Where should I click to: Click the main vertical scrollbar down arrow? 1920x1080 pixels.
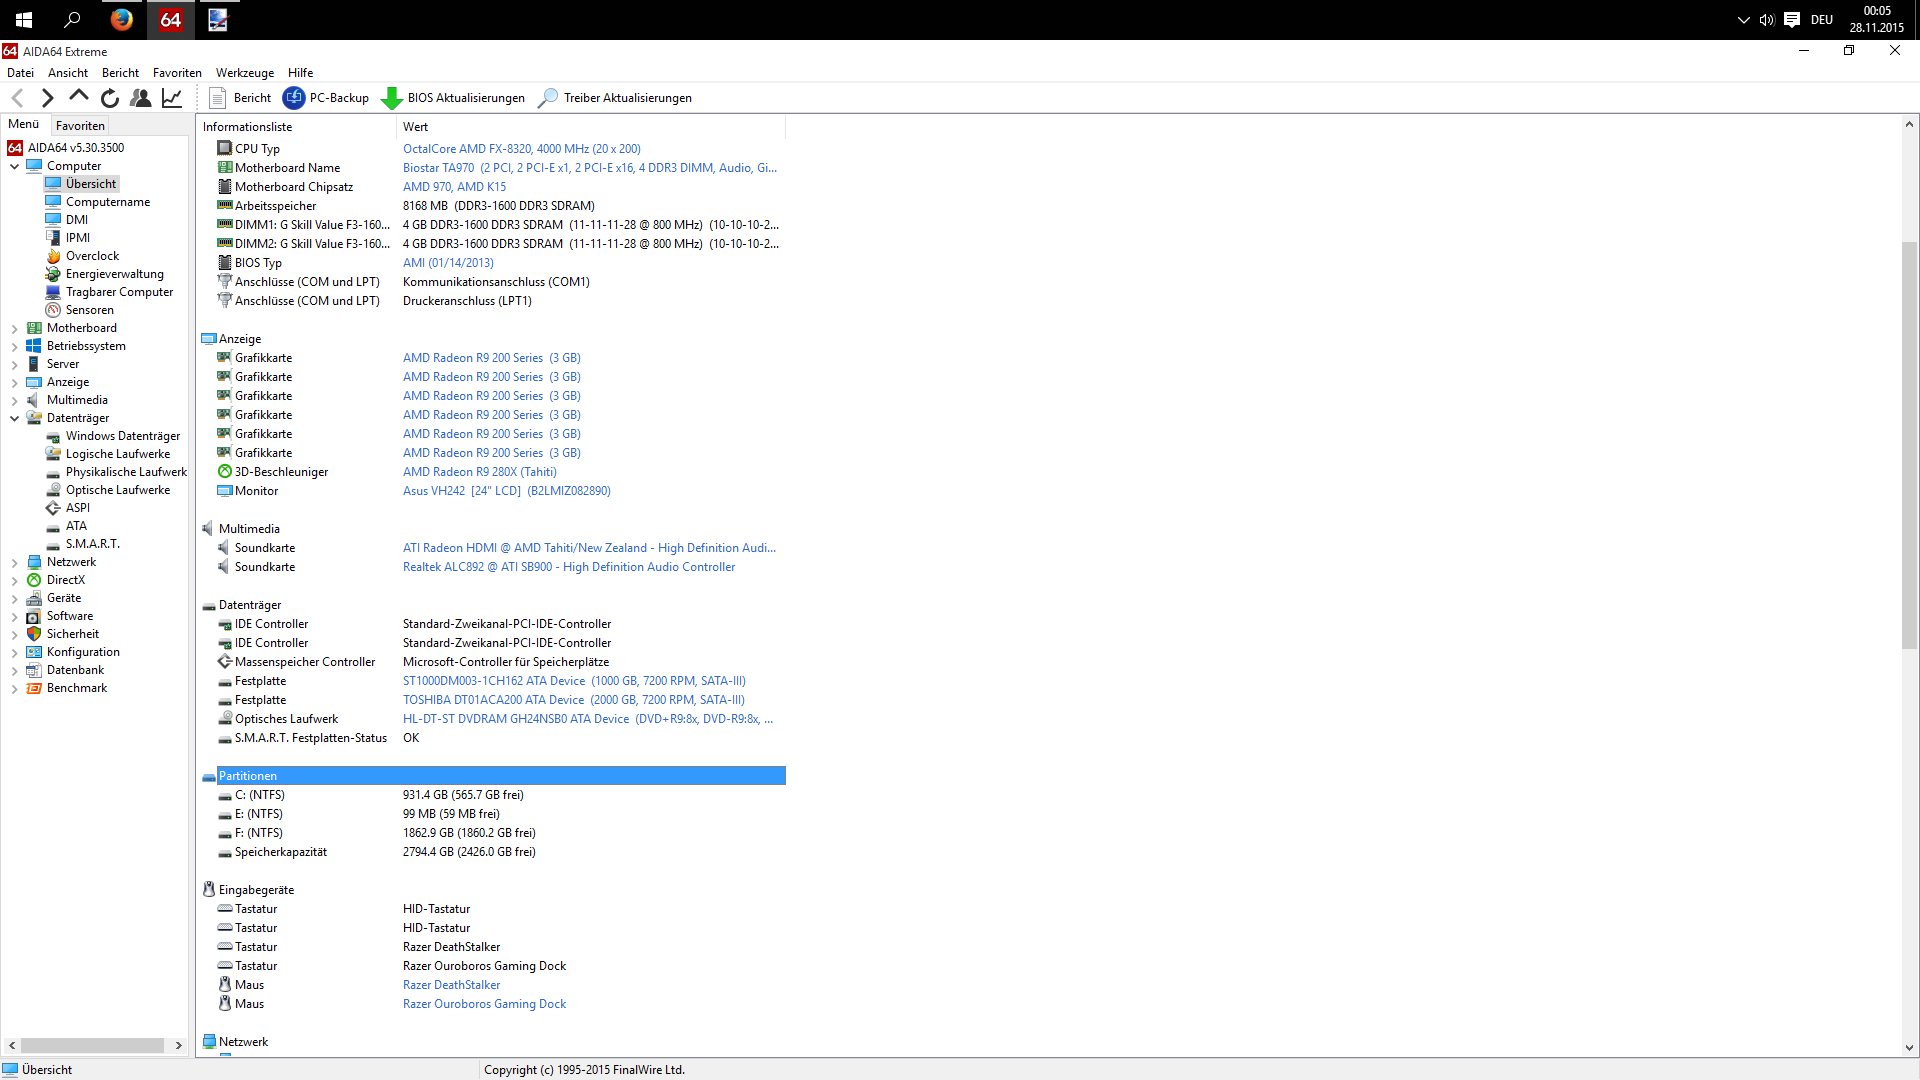1909,1048
